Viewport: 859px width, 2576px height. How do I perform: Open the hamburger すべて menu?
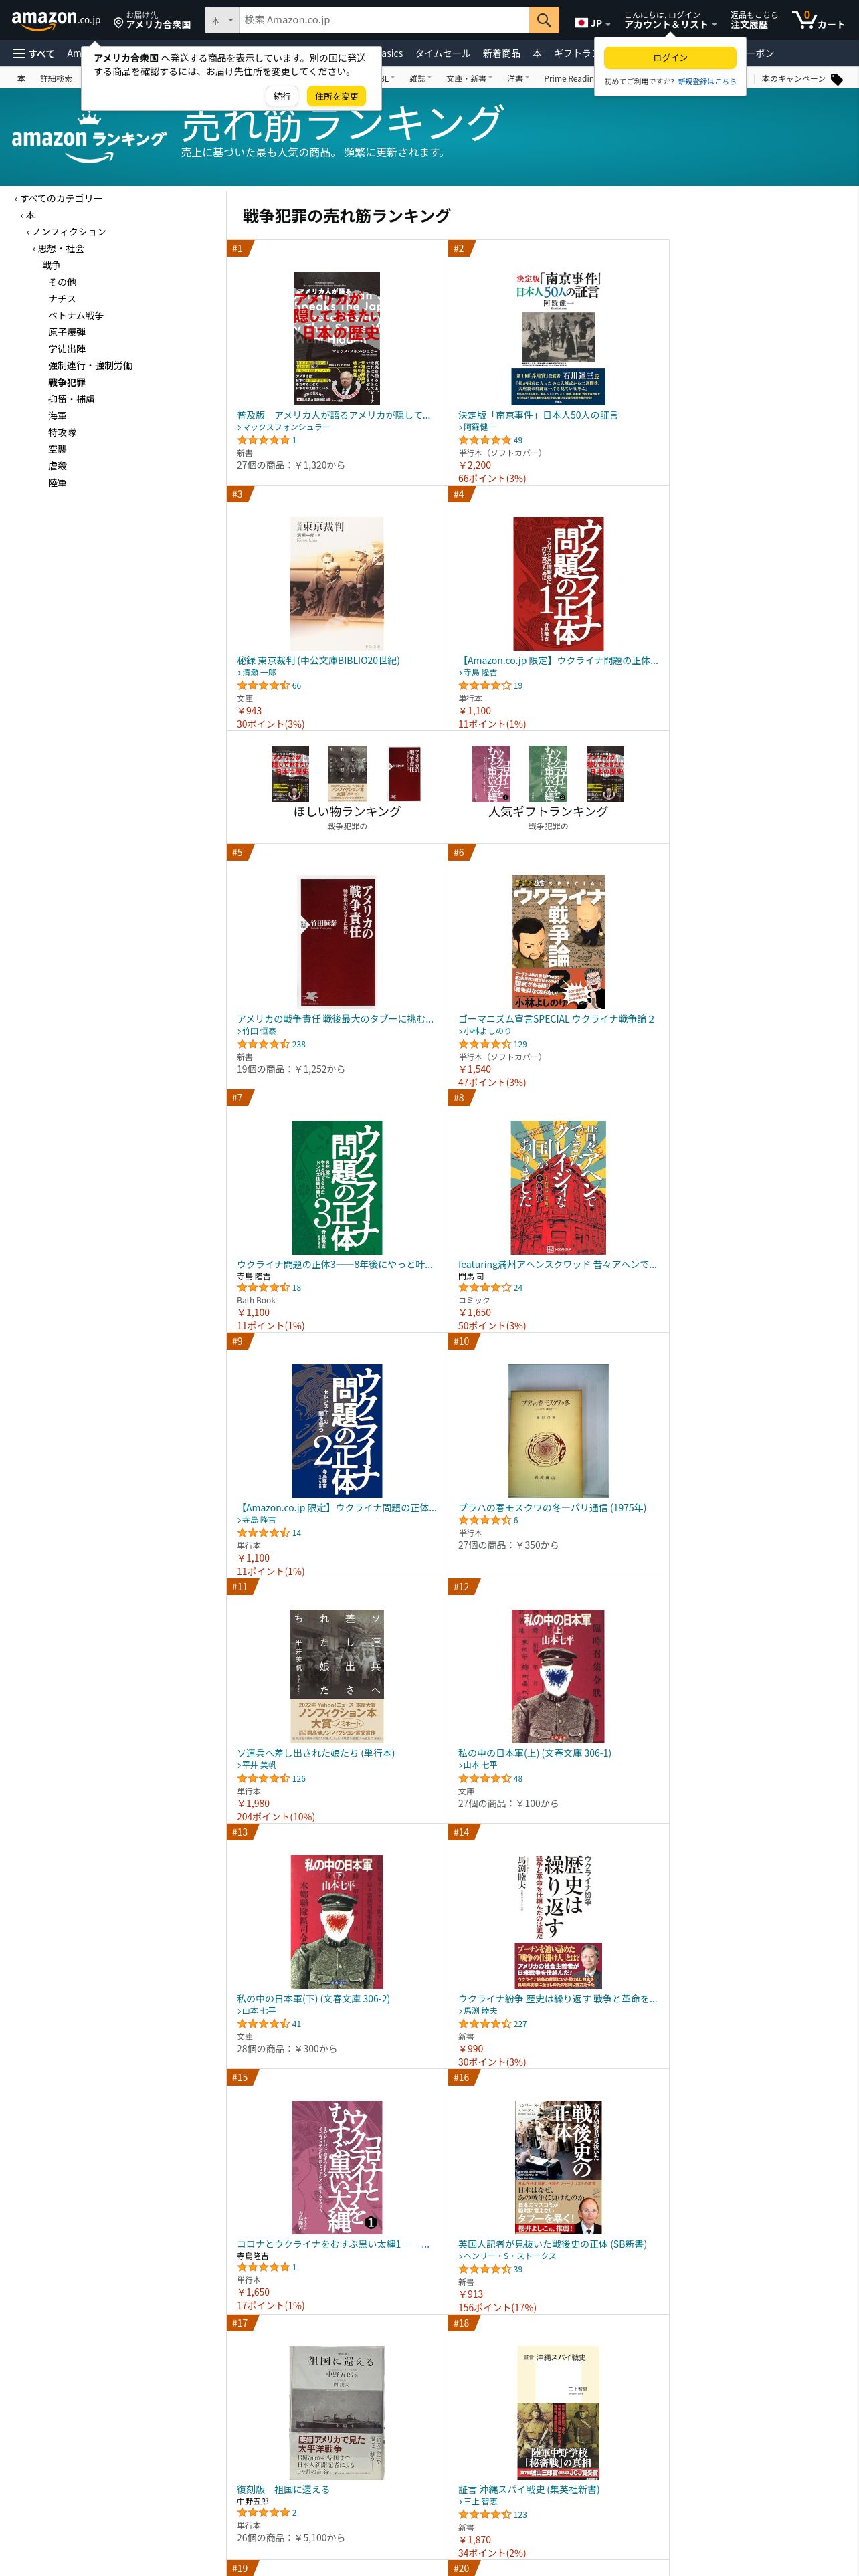(33, 54)
